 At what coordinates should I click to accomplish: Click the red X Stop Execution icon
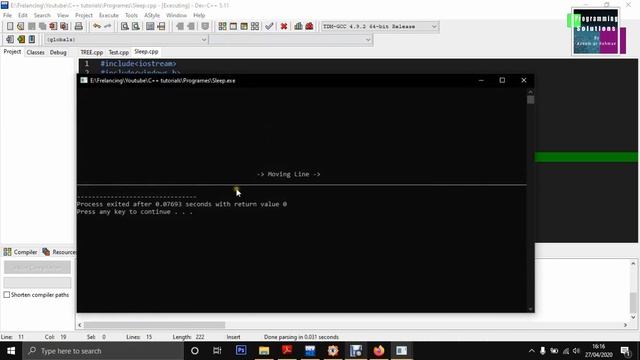tap(284, 26)
